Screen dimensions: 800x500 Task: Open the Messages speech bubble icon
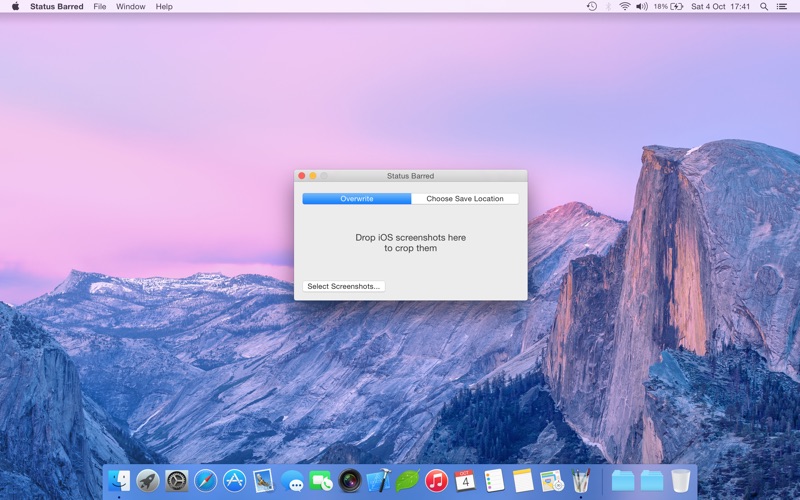click(x=292, y=481)
